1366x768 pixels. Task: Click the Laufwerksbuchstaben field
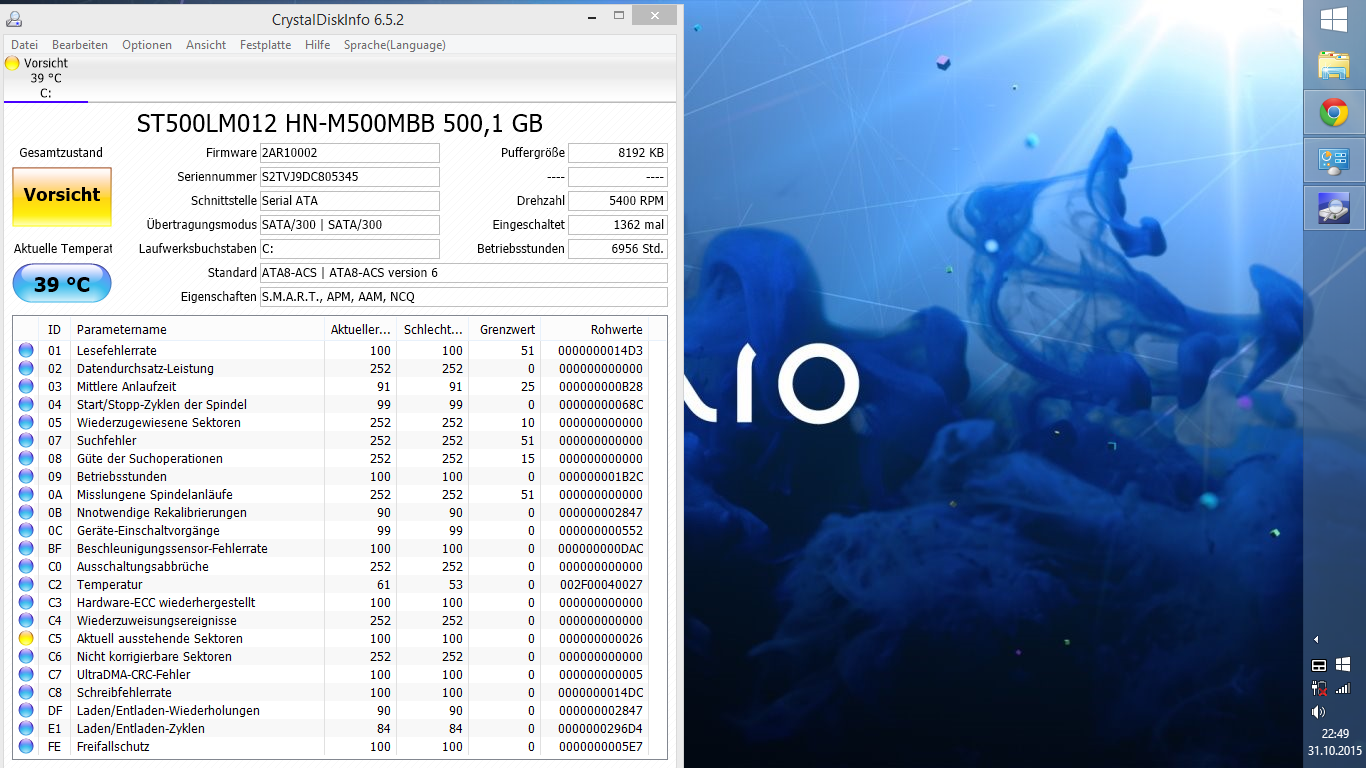coord(349,249)
